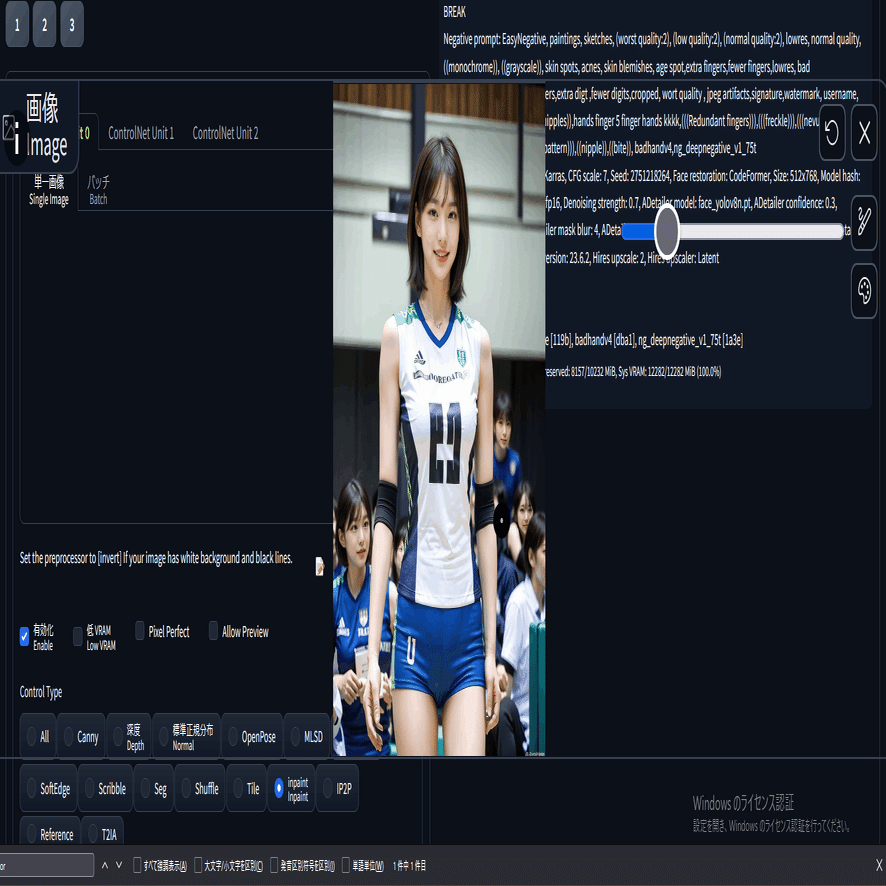886x886 pixels.
Task: Remove the image with the X icon
Action: [864, 133]
